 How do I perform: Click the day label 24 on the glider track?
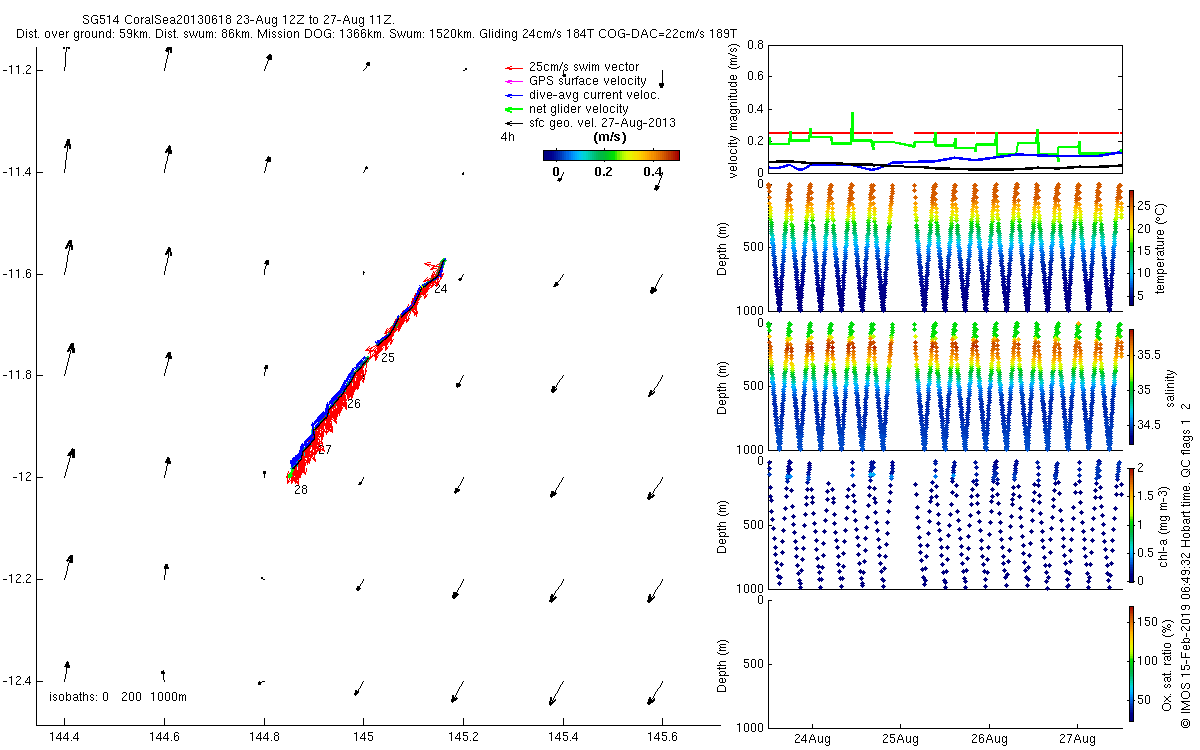click(441, 289)
